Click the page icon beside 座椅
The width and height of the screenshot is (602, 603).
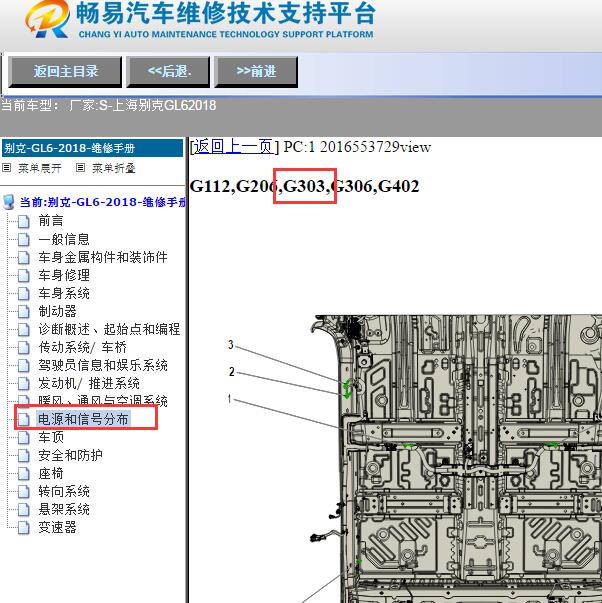point(24,474)
